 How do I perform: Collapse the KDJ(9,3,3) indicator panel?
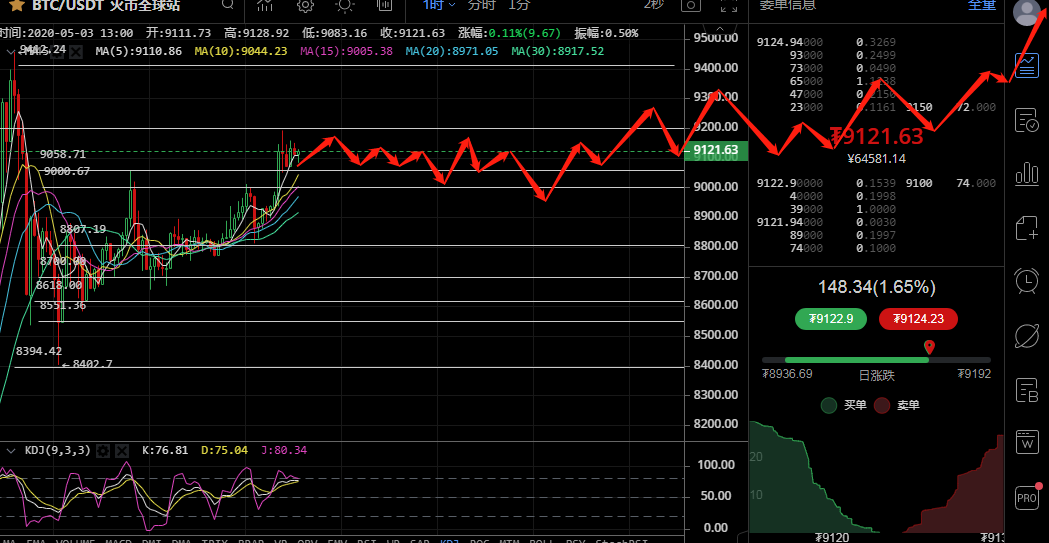pos(11,451)
